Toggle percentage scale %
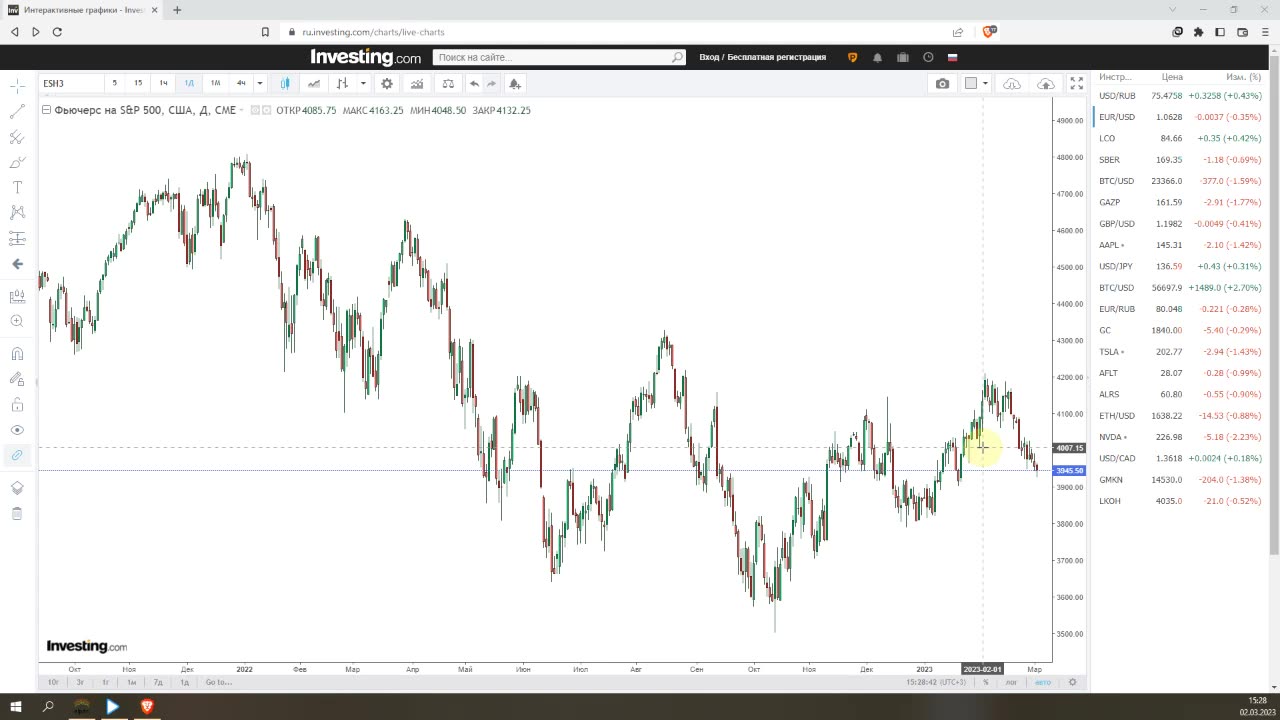Viewport: 1280px width, 720px height. coord(985,682)
